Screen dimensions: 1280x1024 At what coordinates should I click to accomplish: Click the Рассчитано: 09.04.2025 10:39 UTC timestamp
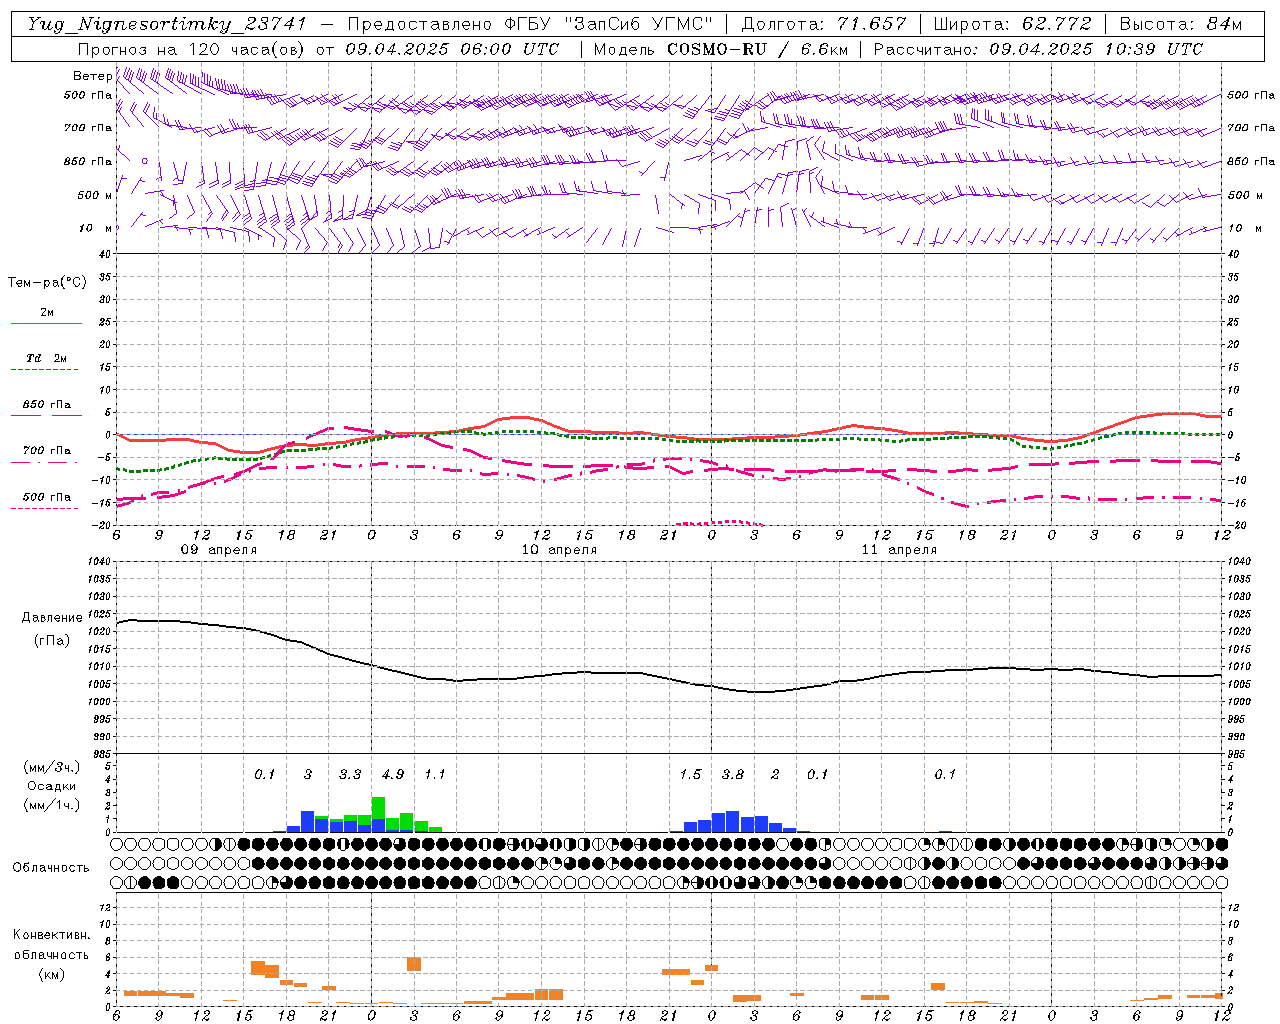pos(1038,49)
